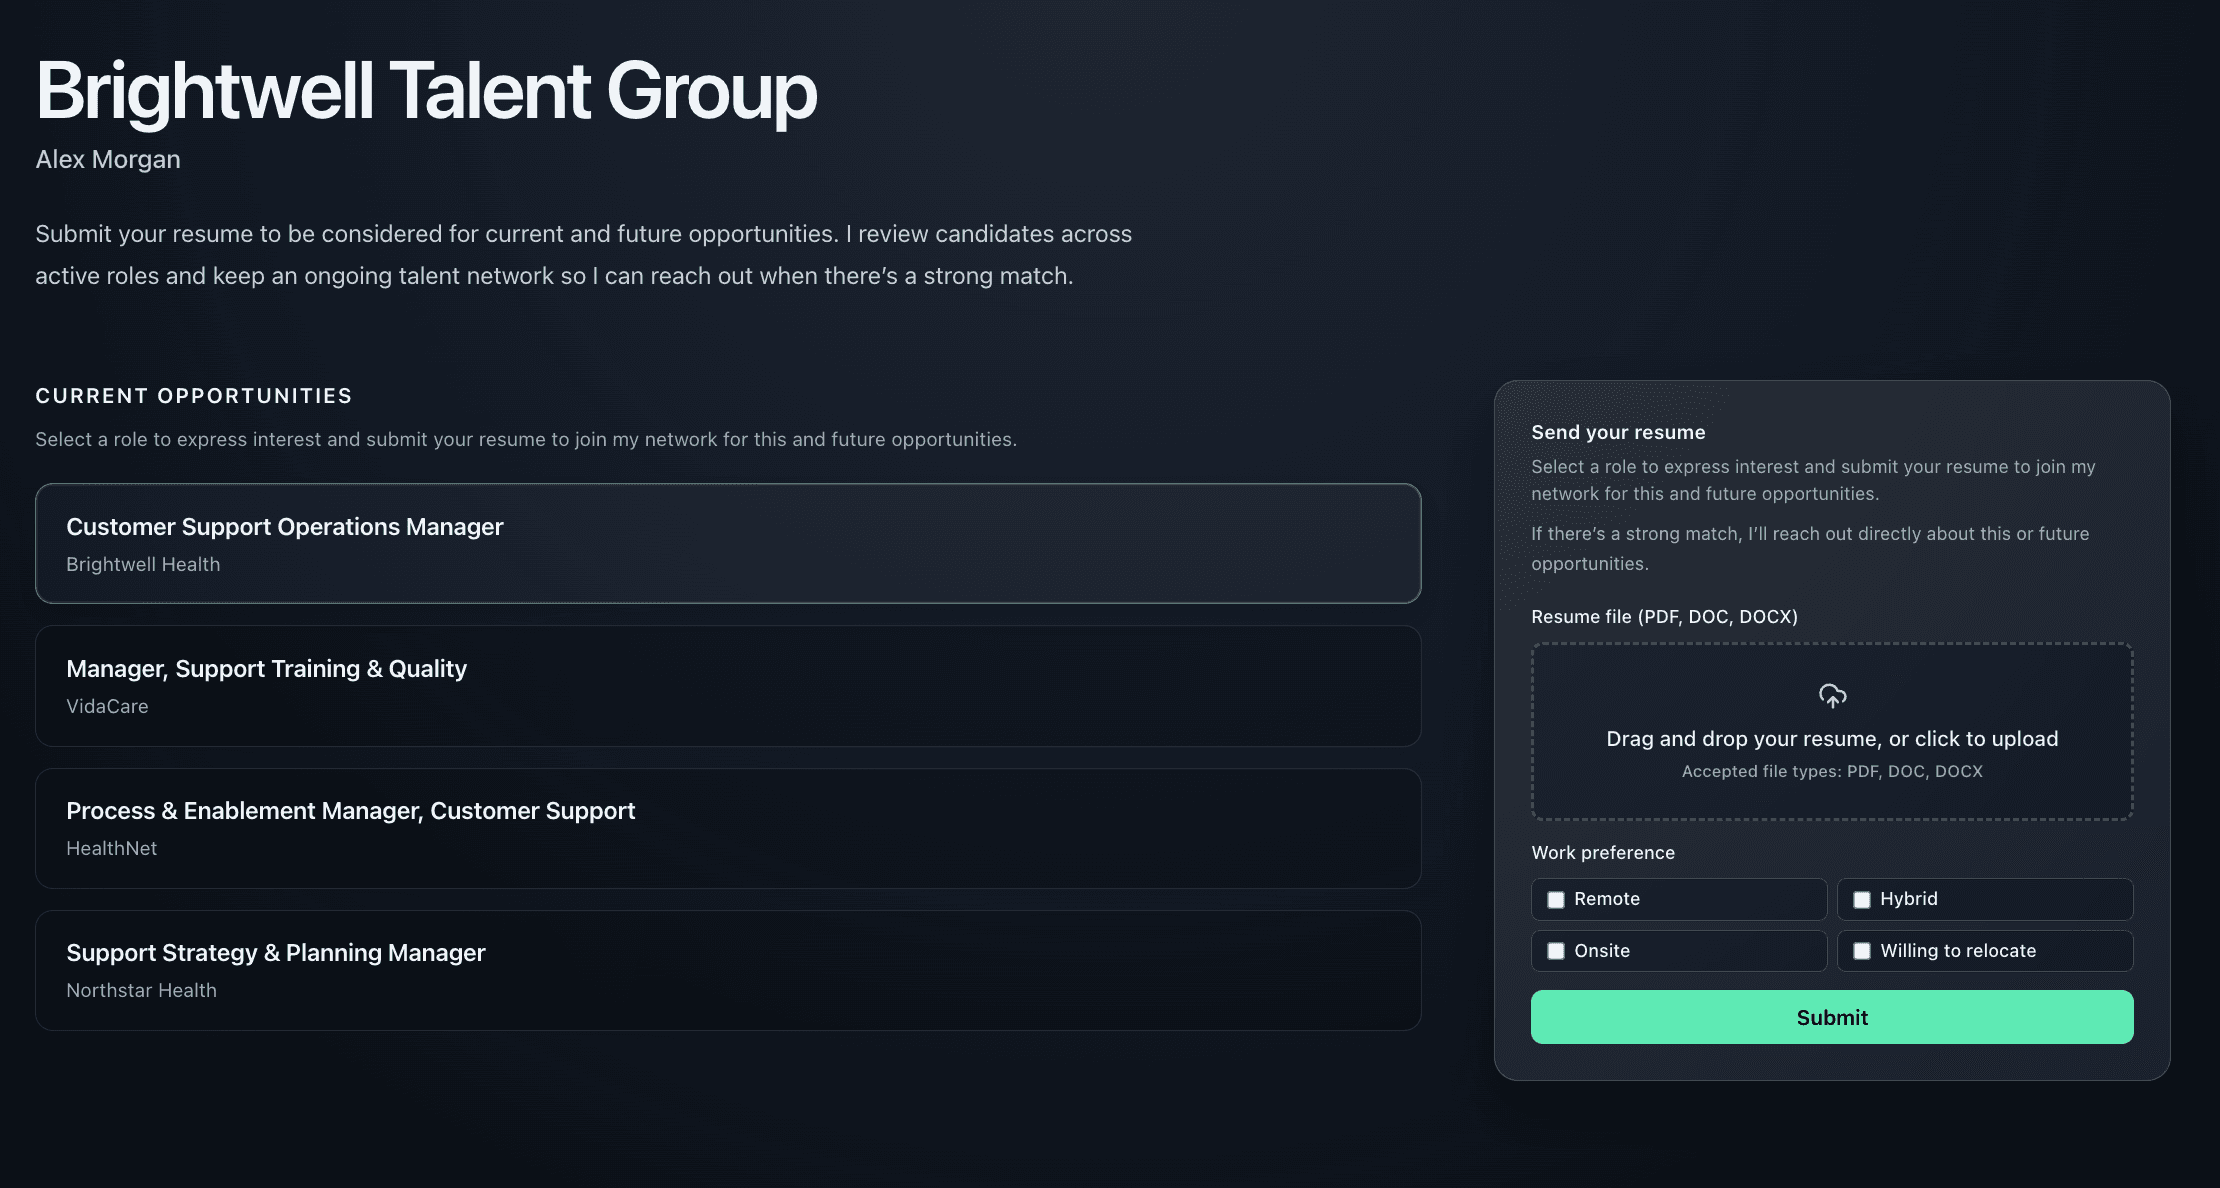The image size is (2220, 1188).
Task: Click the Accepted file types hint text
Action: pyautogui.click(x=1832, y=771)
